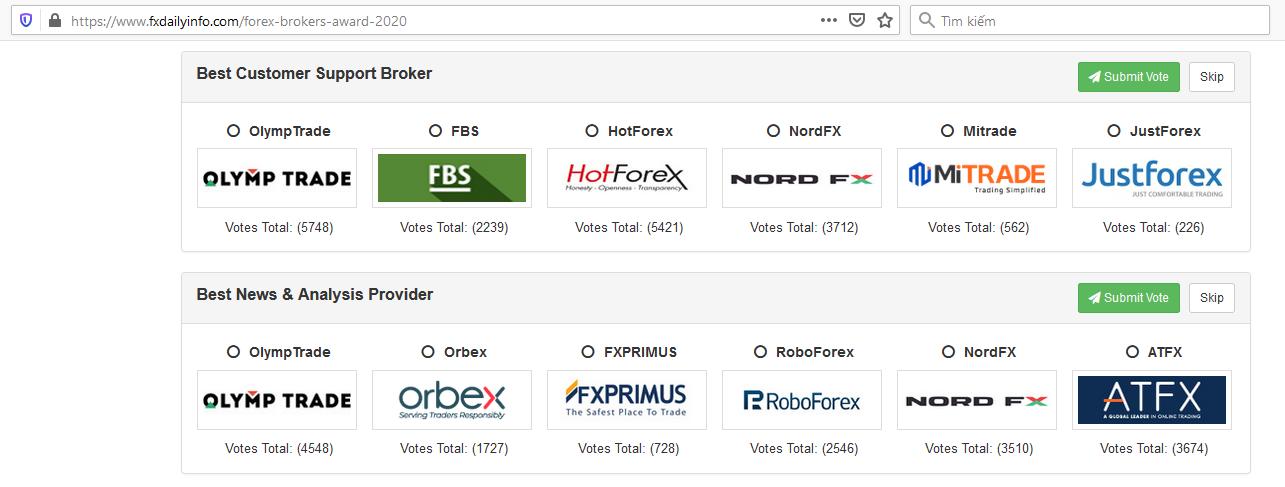1285x487 pixels.
Task: Submit Vote for Best News & Analysis Provider
Action: point(1129,298)
